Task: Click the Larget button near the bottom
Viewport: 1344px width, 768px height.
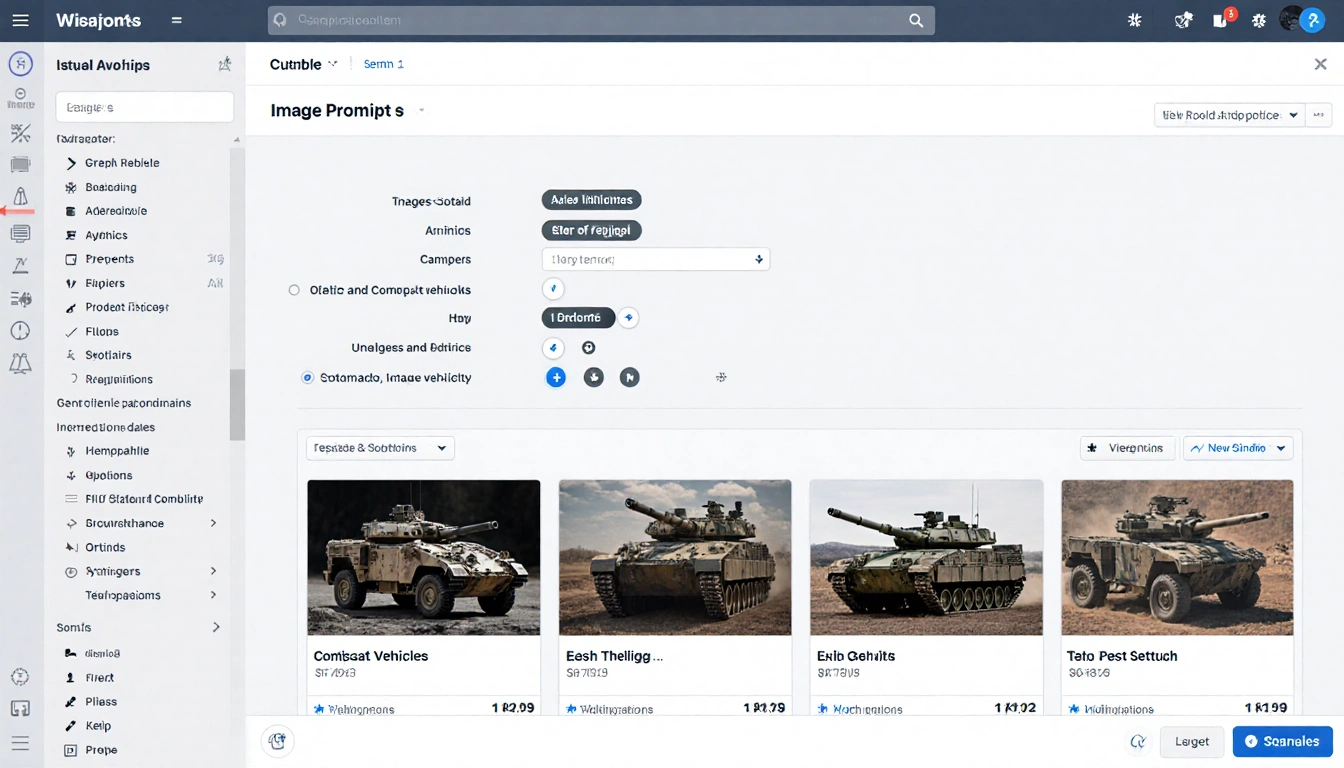Action: [x=1191, y=741]
